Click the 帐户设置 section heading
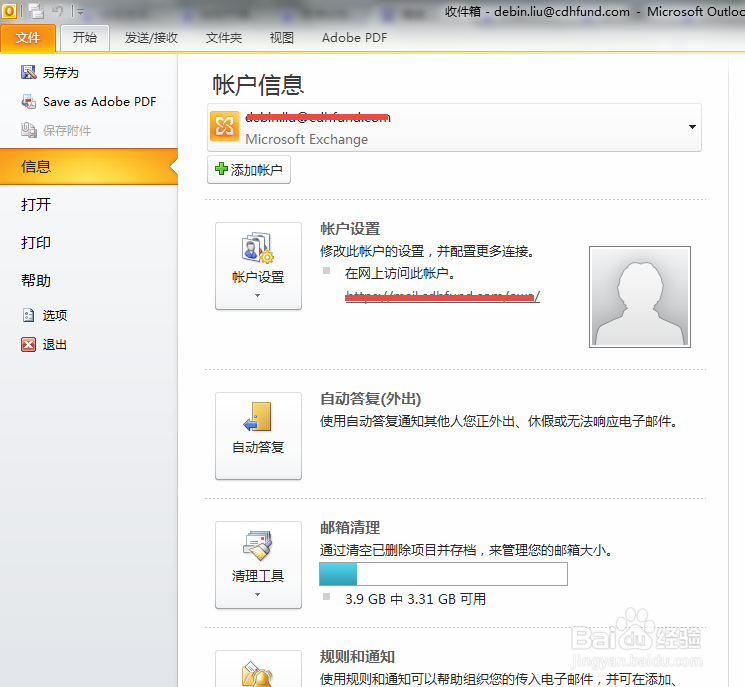 click(x=350, y=229)
